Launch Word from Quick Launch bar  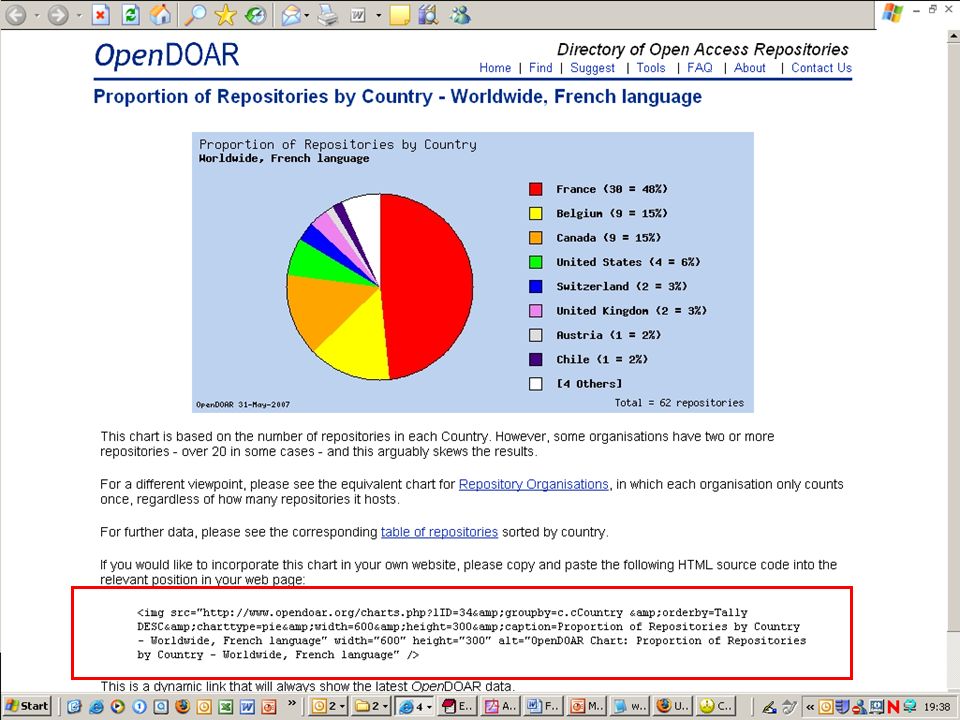tap(247, 707)
